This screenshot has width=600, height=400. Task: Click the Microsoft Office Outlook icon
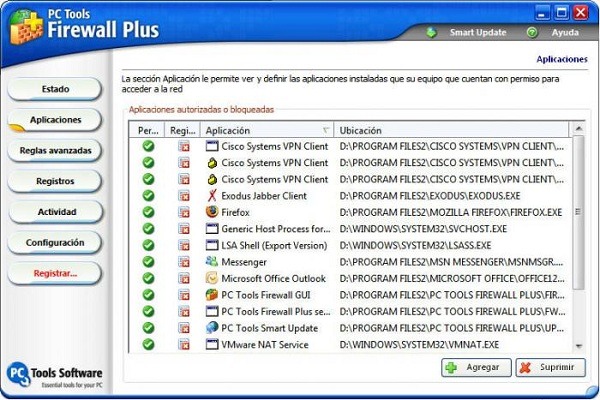pos(212,278)
